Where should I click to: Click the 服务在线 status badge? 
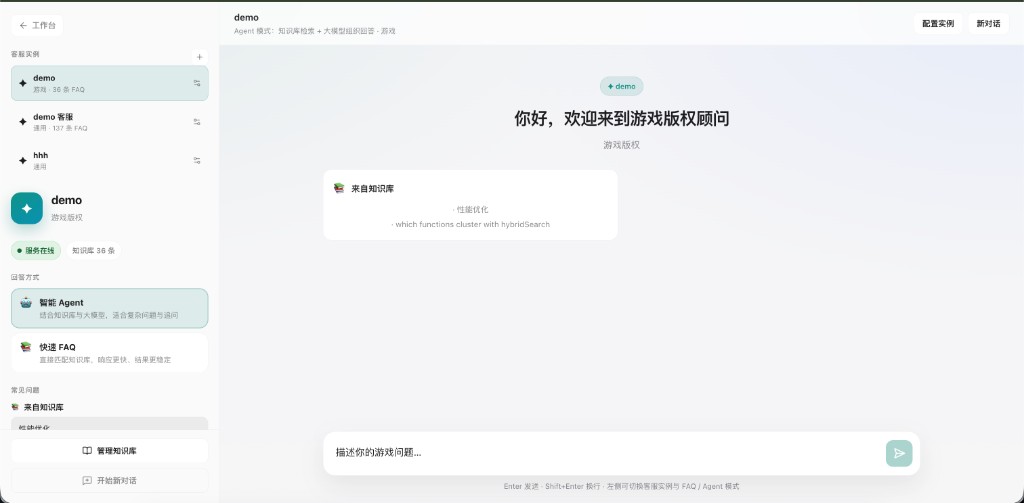coord(36,250)
